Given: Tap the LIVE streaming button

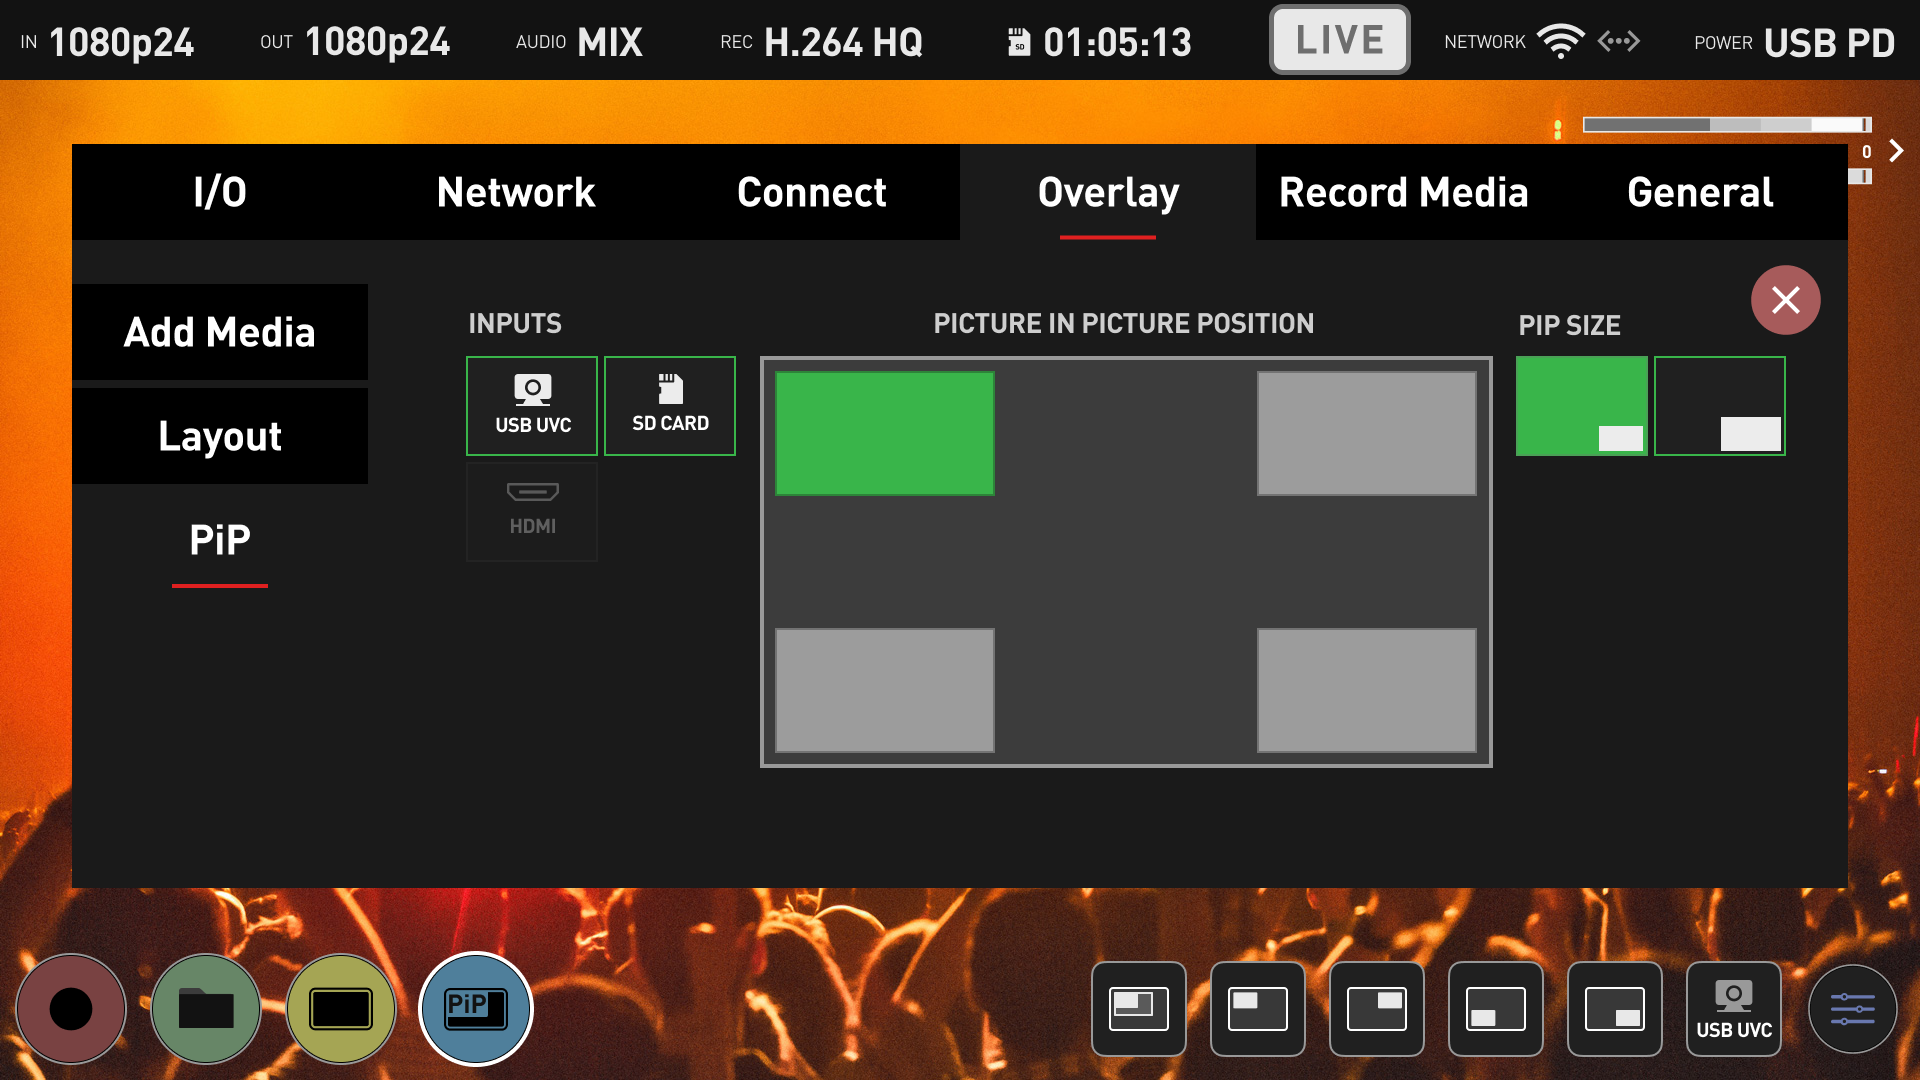Looking at the screenshot, I should [x=1340, y=40].
